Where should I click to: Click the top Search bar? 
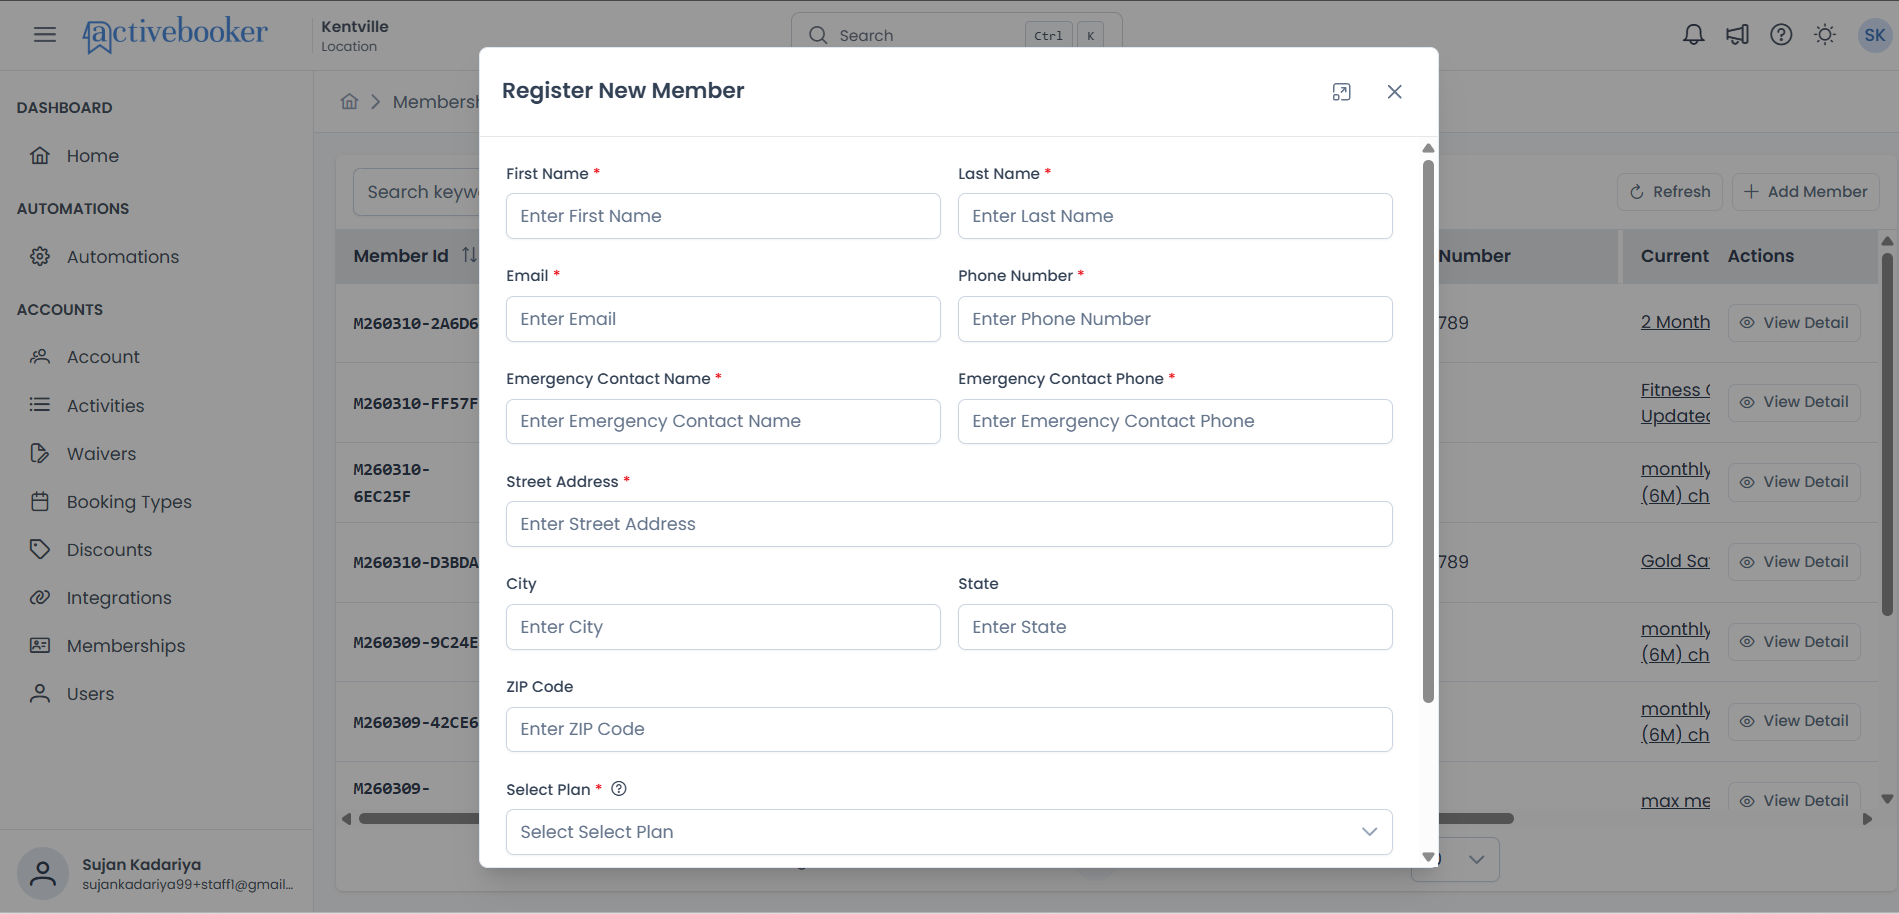coord(956,35)
